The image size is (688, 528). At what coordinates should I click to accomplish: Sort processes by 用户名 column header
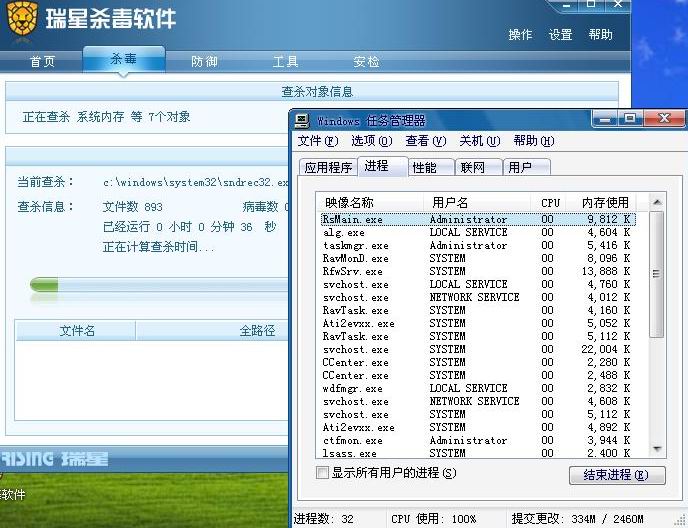(477, 203)
